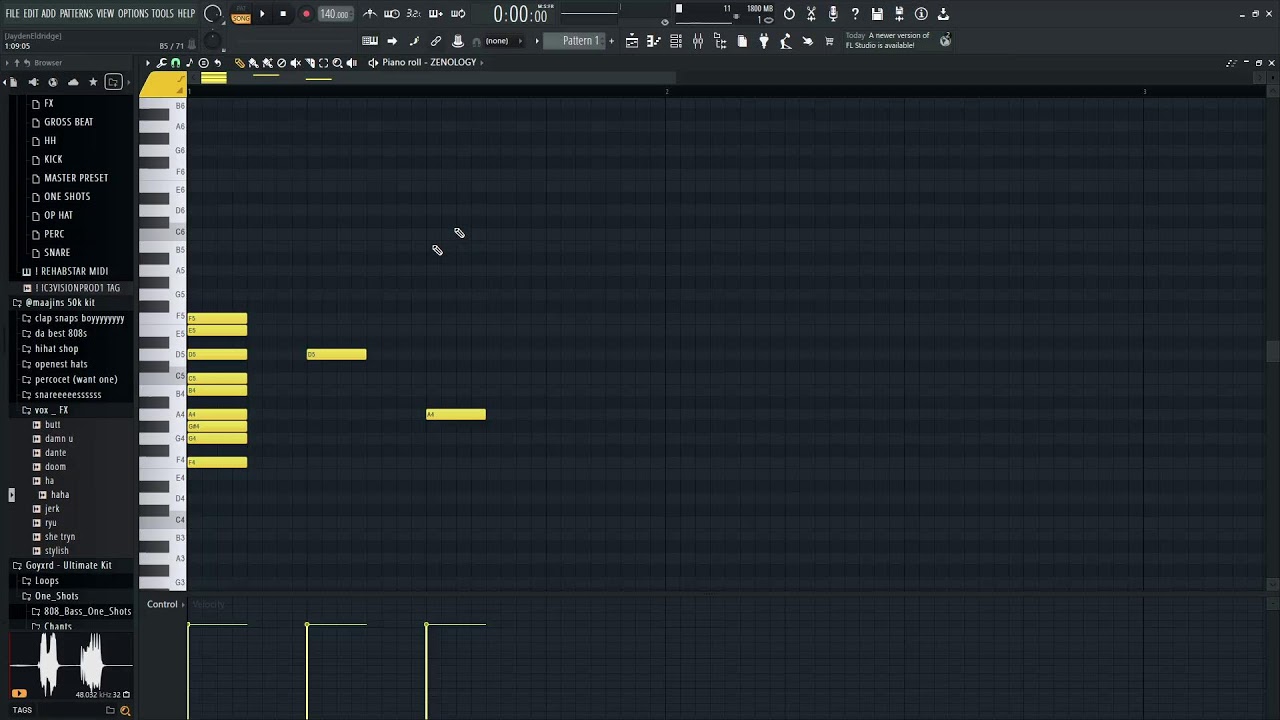This screenshot has height=720, width=1280.
Task: Open the undo history circular arrow icon
Action: click(789, 14)
